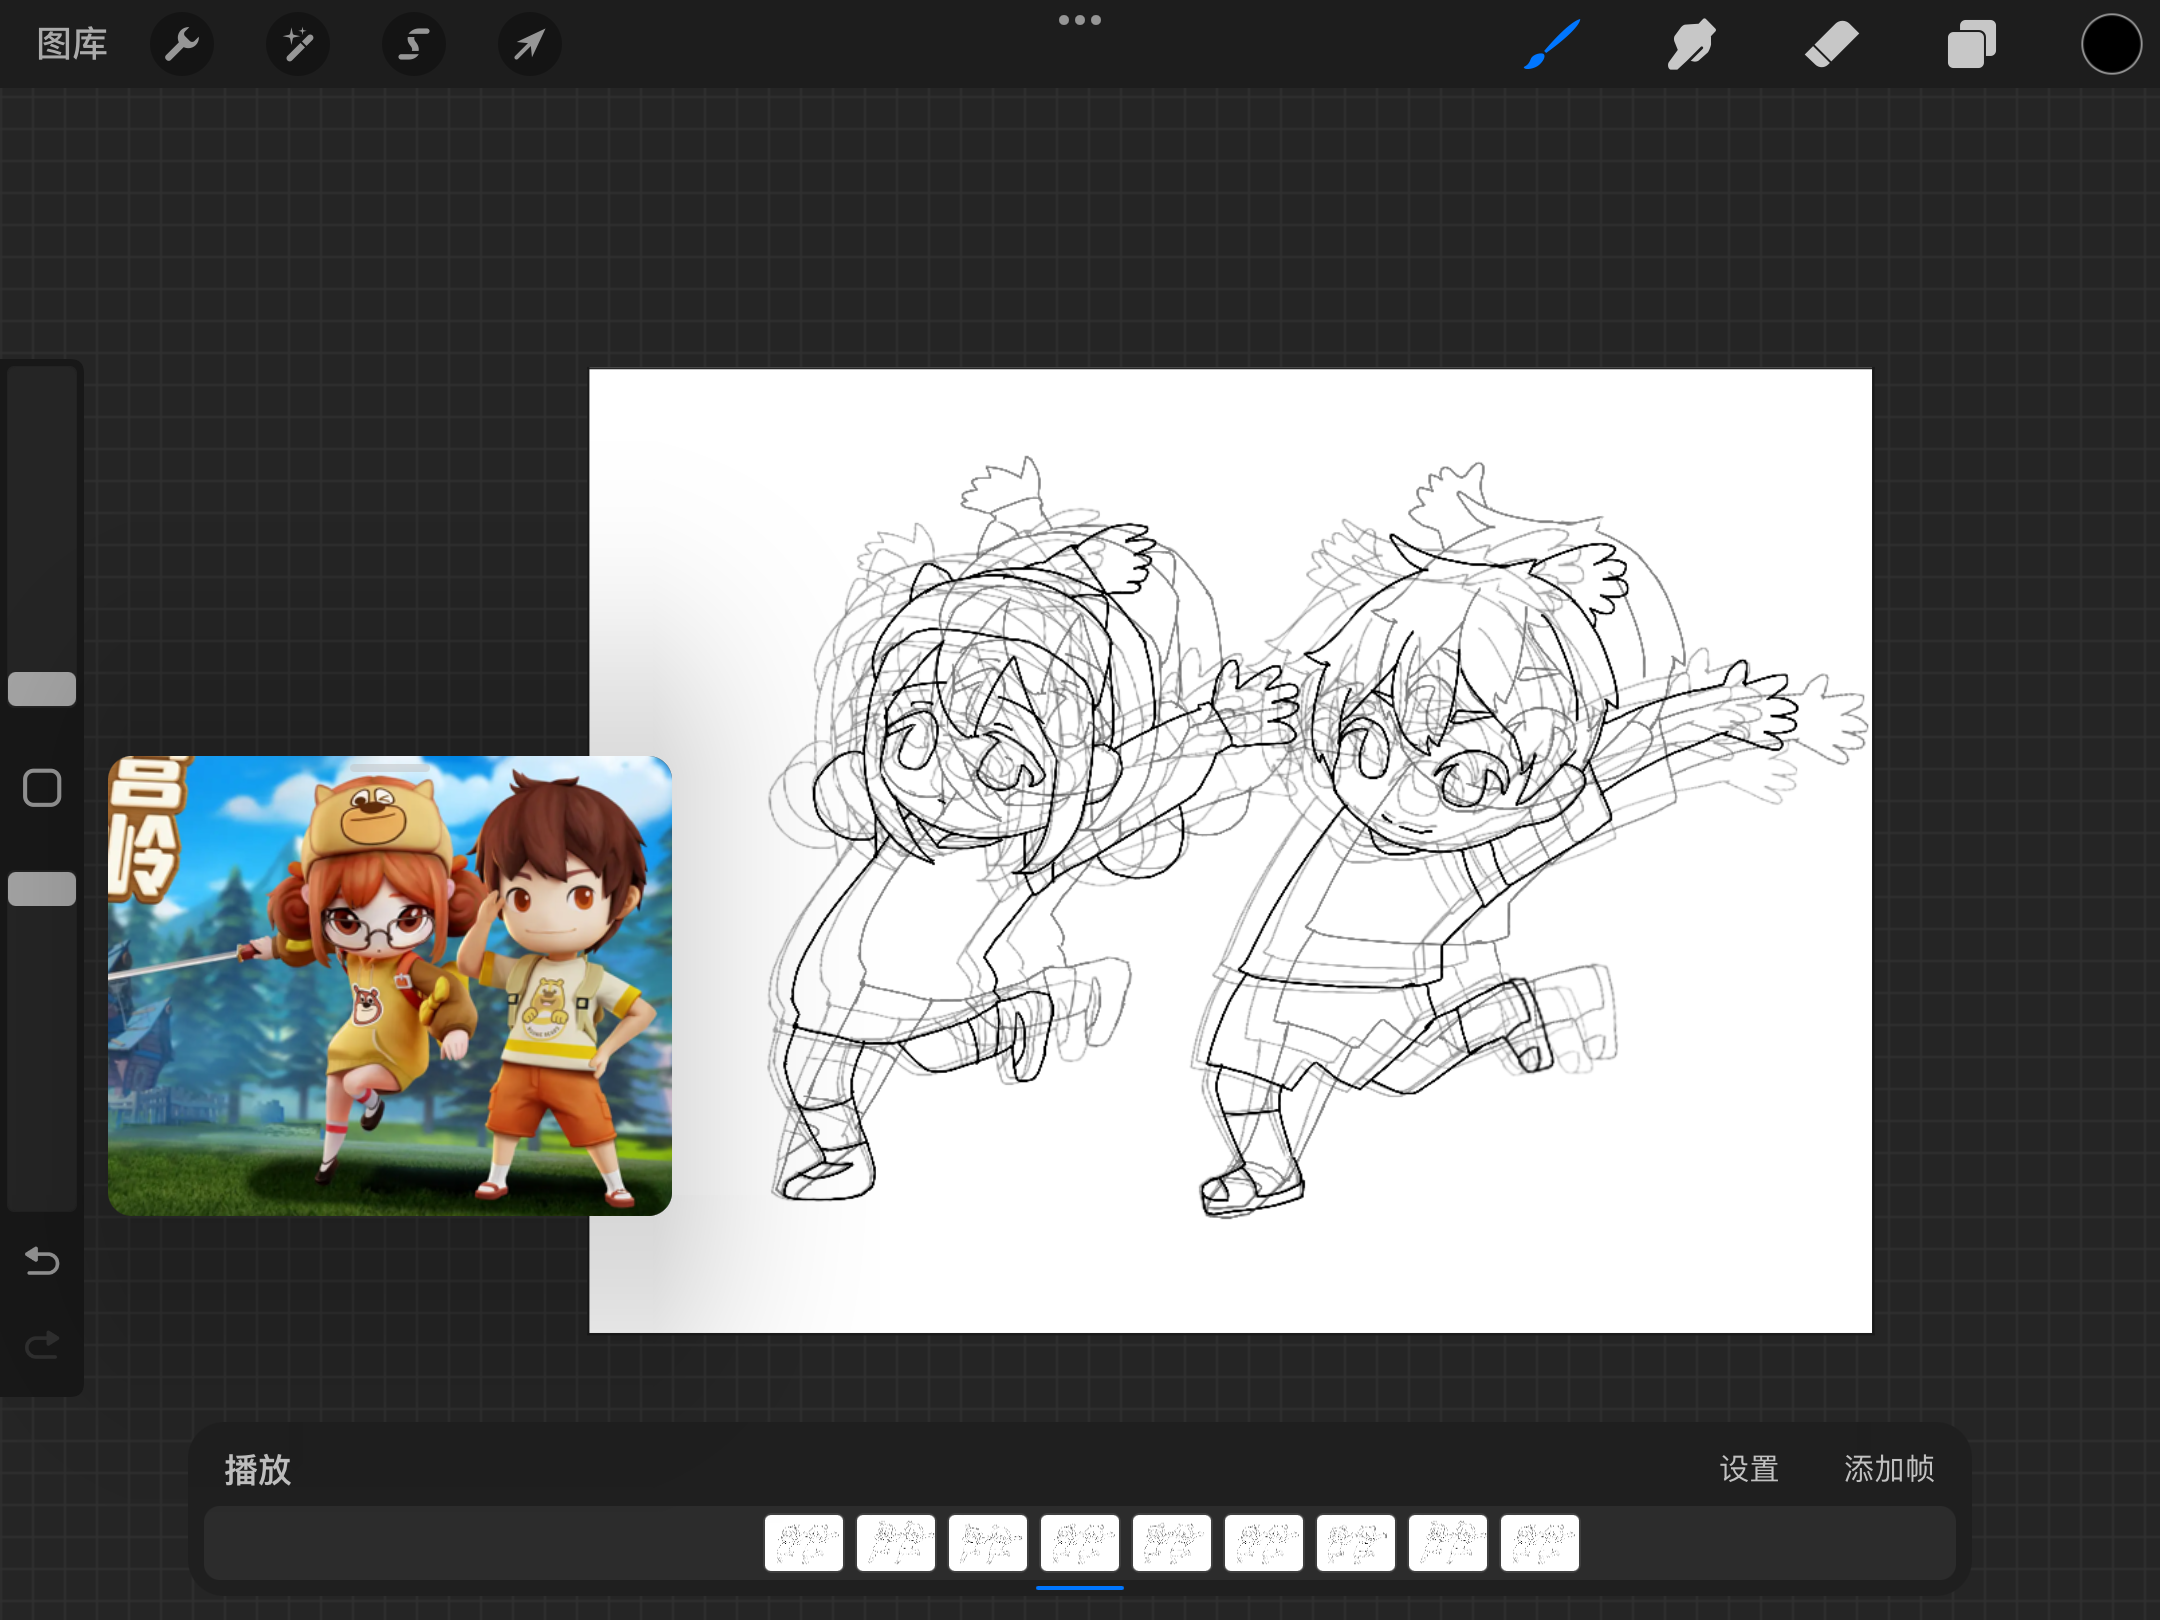
Task: Open the 图库 gallery
Action: pos(72,44)
